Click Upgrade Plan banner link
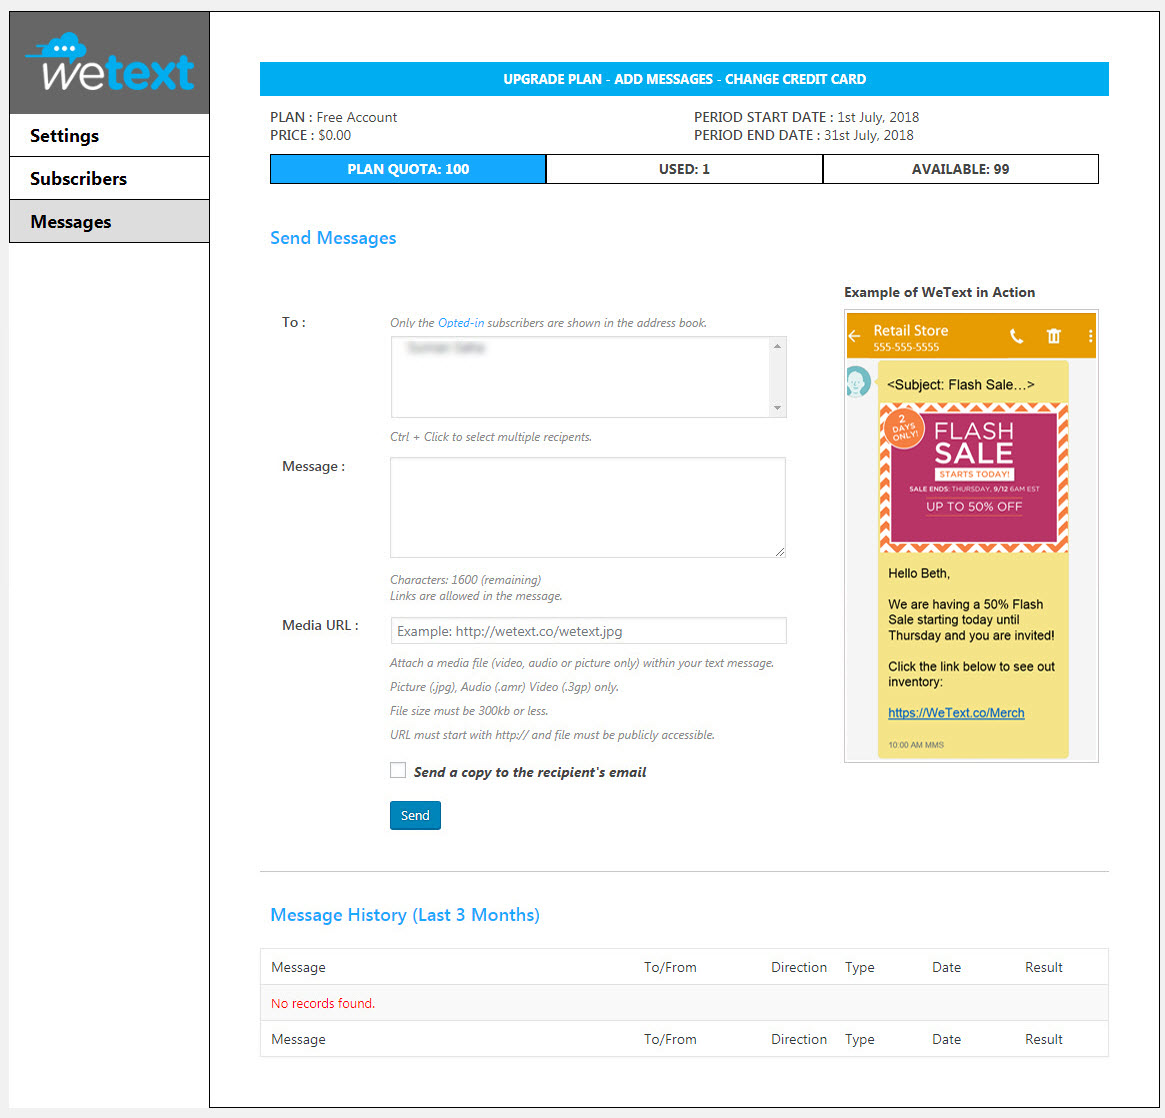This screenshot has height=1118, width=1165. (x=552, y=79)
